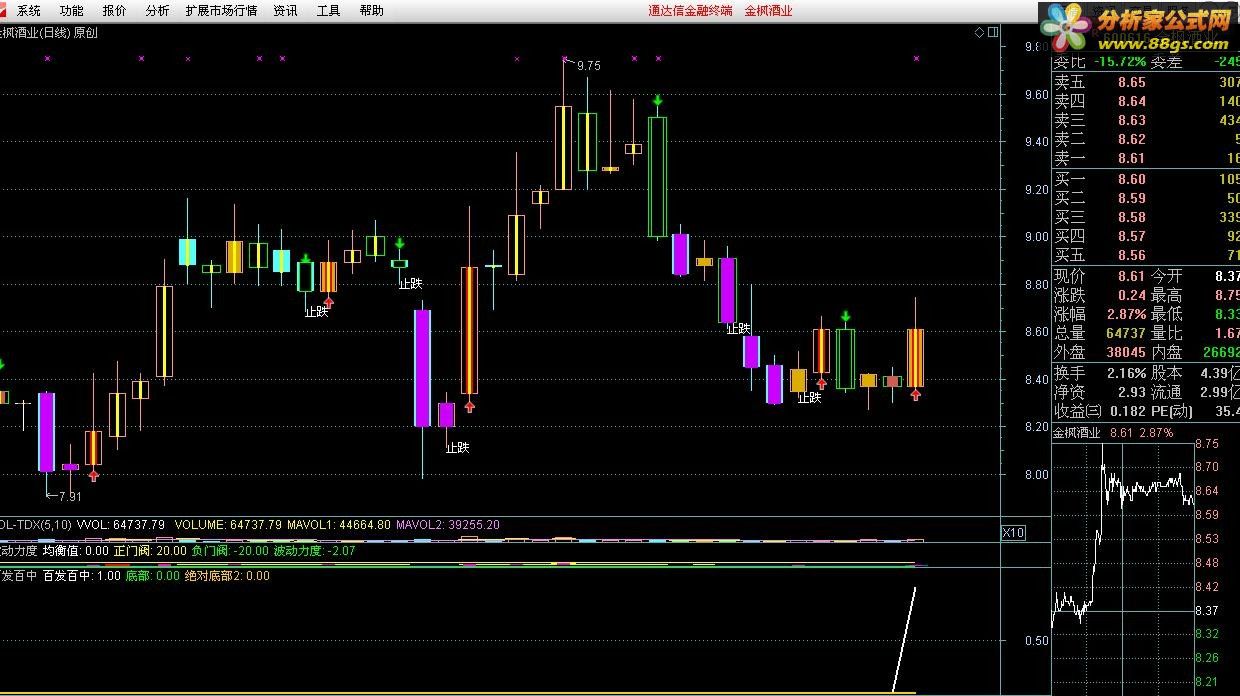Select the 卖一 8.61 order row
Screen dimensions: 1240x696
coord(1146,159)
